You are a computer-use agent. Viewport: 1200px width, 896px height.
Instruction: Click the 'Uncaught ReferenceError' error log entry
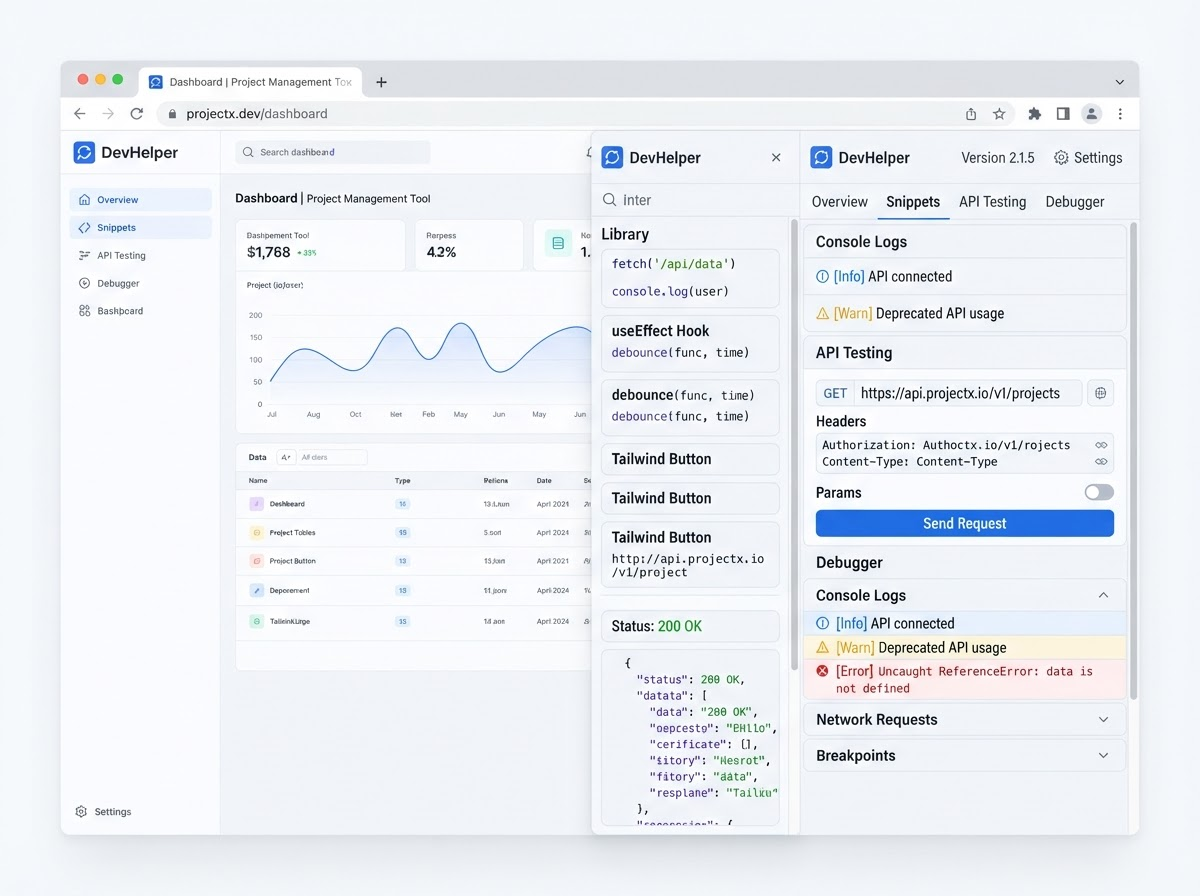pyautogui.click(x=965, y=679)
